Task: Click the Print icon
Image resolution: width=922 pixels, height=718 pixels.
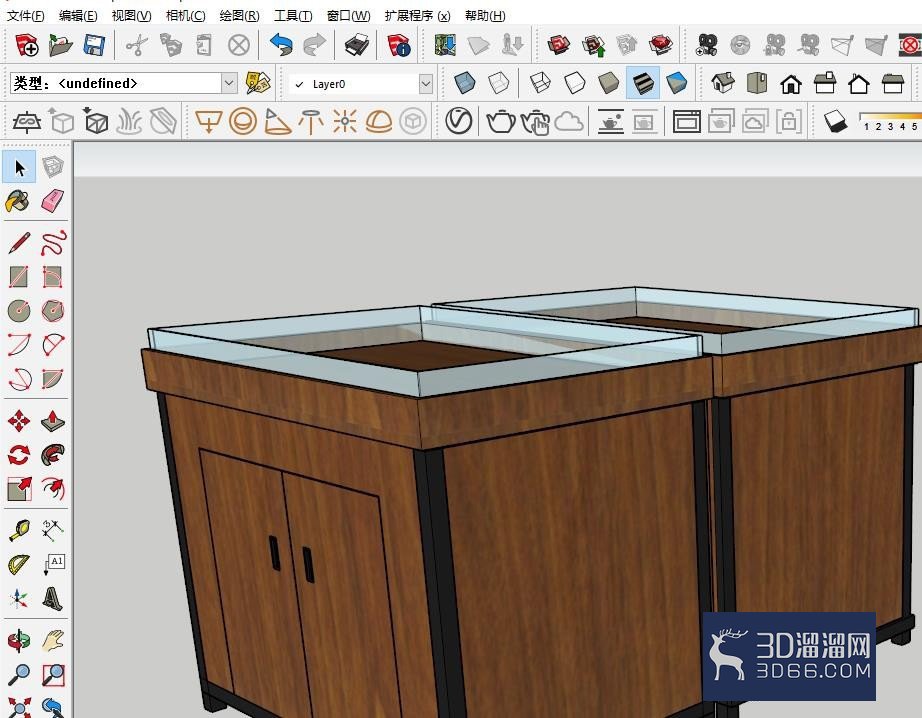Action: (356, 45)
